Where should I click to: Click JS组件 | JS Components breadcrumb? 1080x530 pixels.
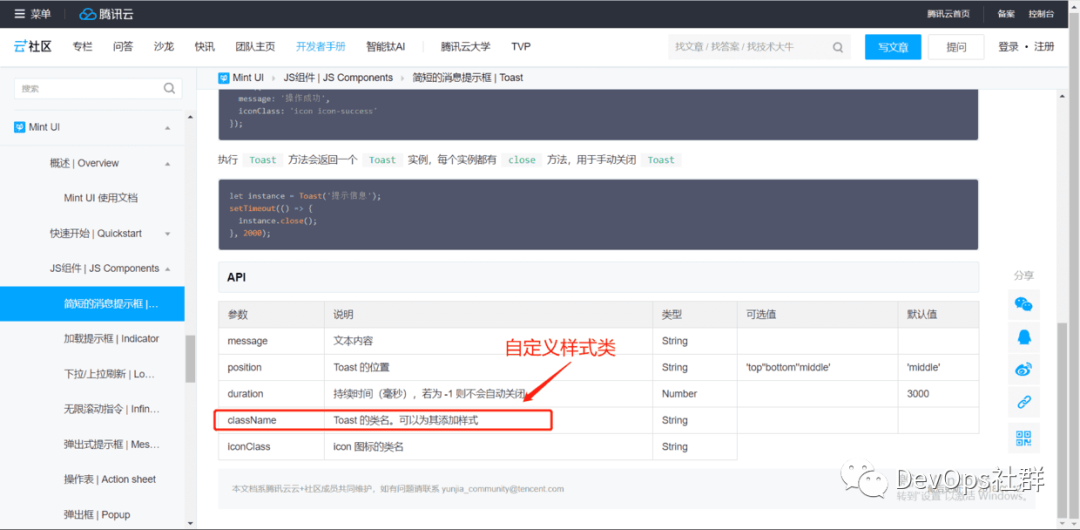(338, 78)
